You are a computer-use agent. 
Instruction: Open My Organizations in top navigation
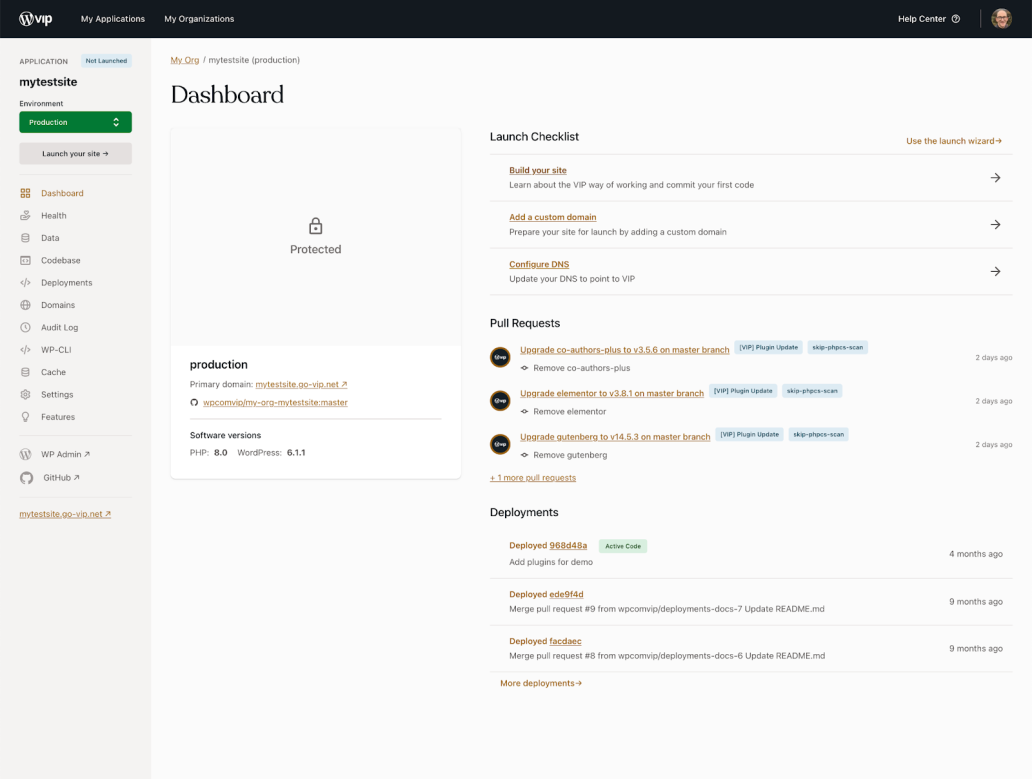pyautogui.click(x=199, y=18)
